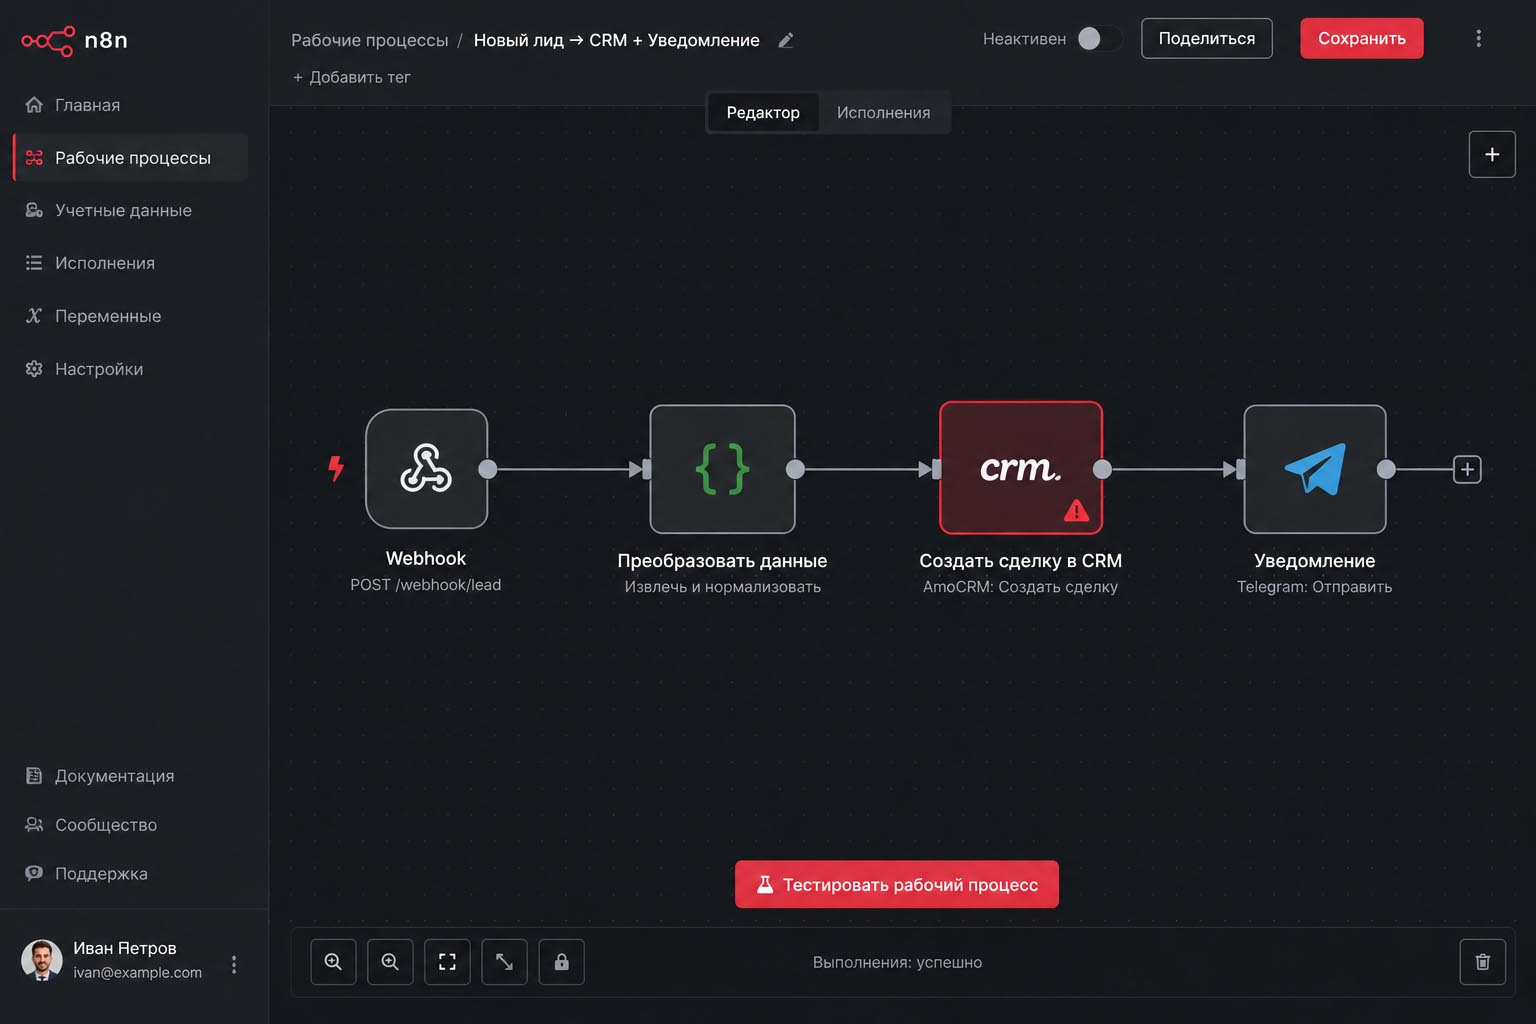Open Настройки via the gear icon
The image size is (1536, 1024).
pyautogui.click(x=34, y=369)
